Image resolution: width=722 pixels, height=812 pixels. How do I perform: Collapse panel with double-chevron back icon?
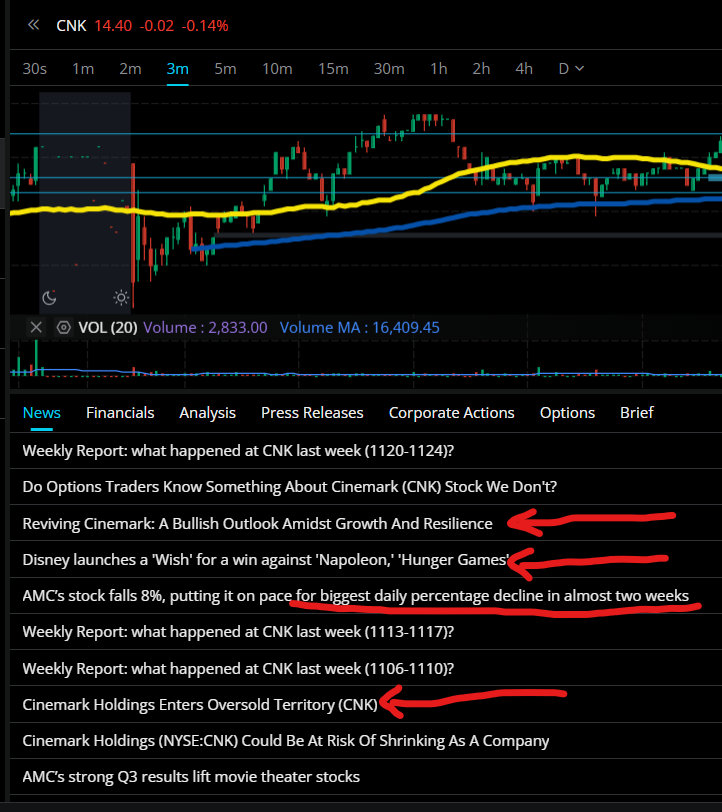(x=34, y=25)
